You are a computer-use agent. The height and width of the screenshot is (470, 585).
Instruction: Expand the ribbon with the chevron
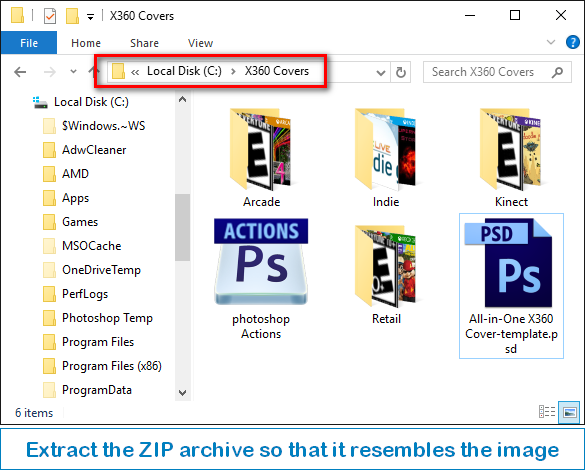pyautogui.click(x=551, y=42)
